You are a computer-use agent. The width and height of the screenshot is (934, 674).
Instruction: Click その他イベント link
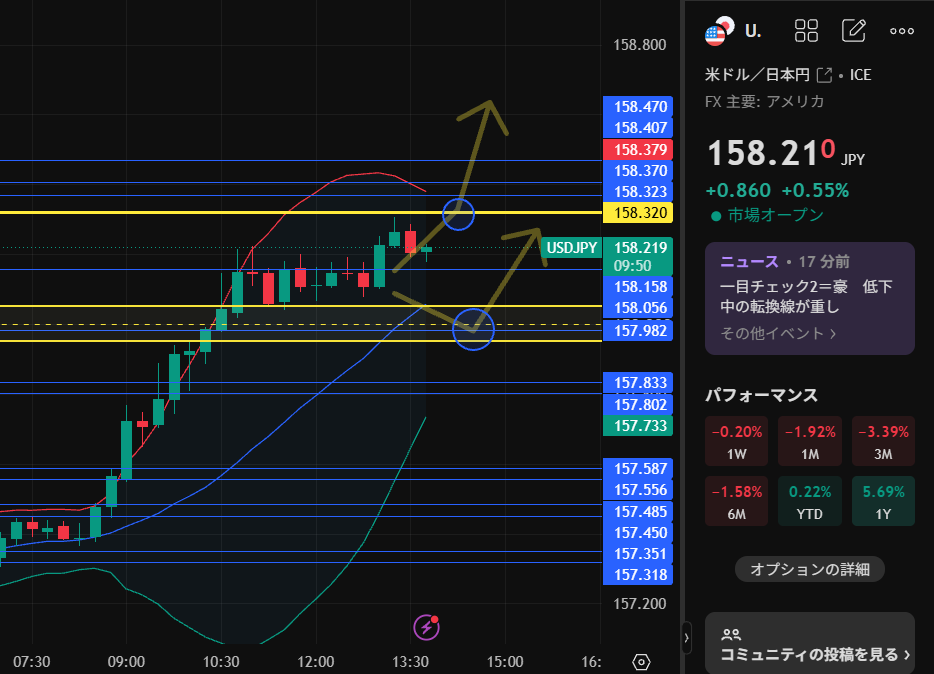point(778,333)
